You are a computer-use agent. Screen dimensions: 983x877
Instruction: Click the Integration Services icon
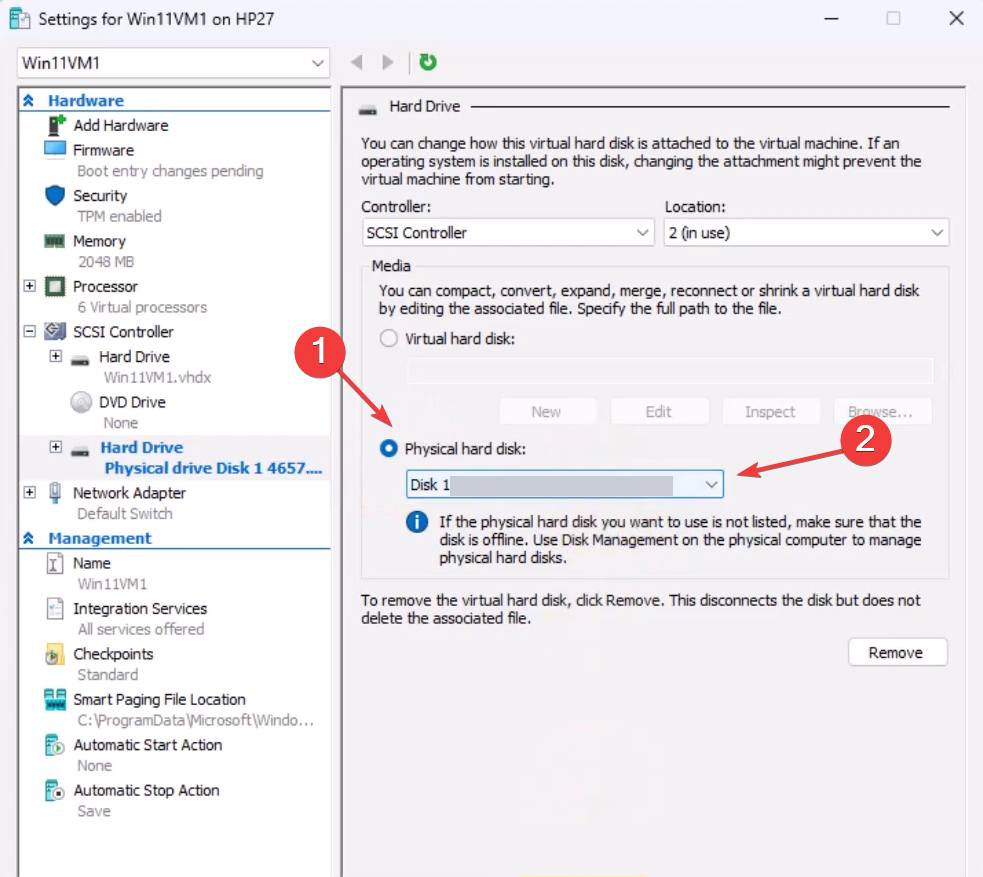coord(55,608)
